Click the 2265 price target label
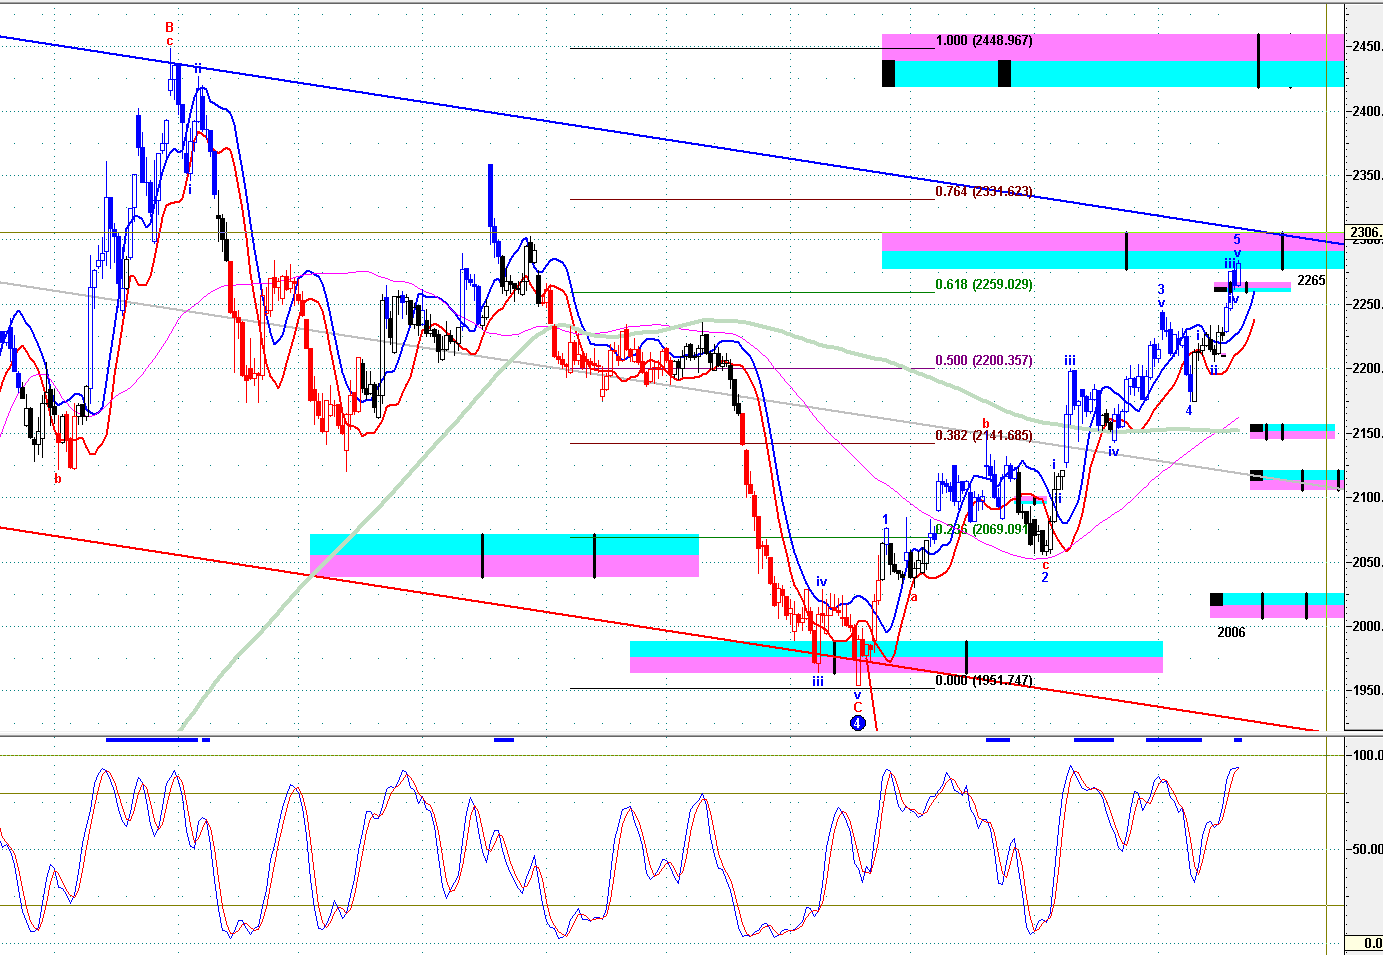Image resolution: width=1383 pixels, height=955 pixels. pyautogui.click(x=1311, y=281)
